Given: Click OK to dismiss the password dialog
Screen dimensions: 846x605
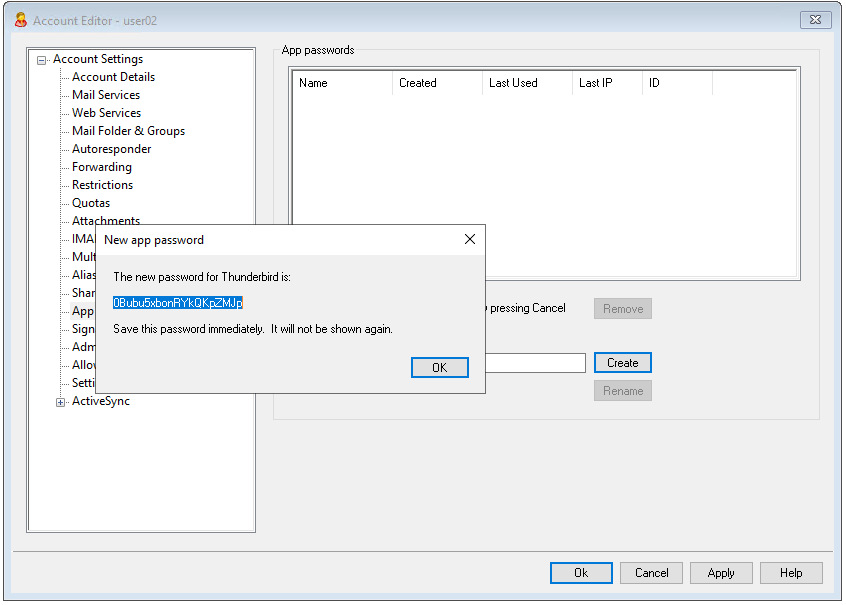Looking at the screenshot, I should point(439,367).
